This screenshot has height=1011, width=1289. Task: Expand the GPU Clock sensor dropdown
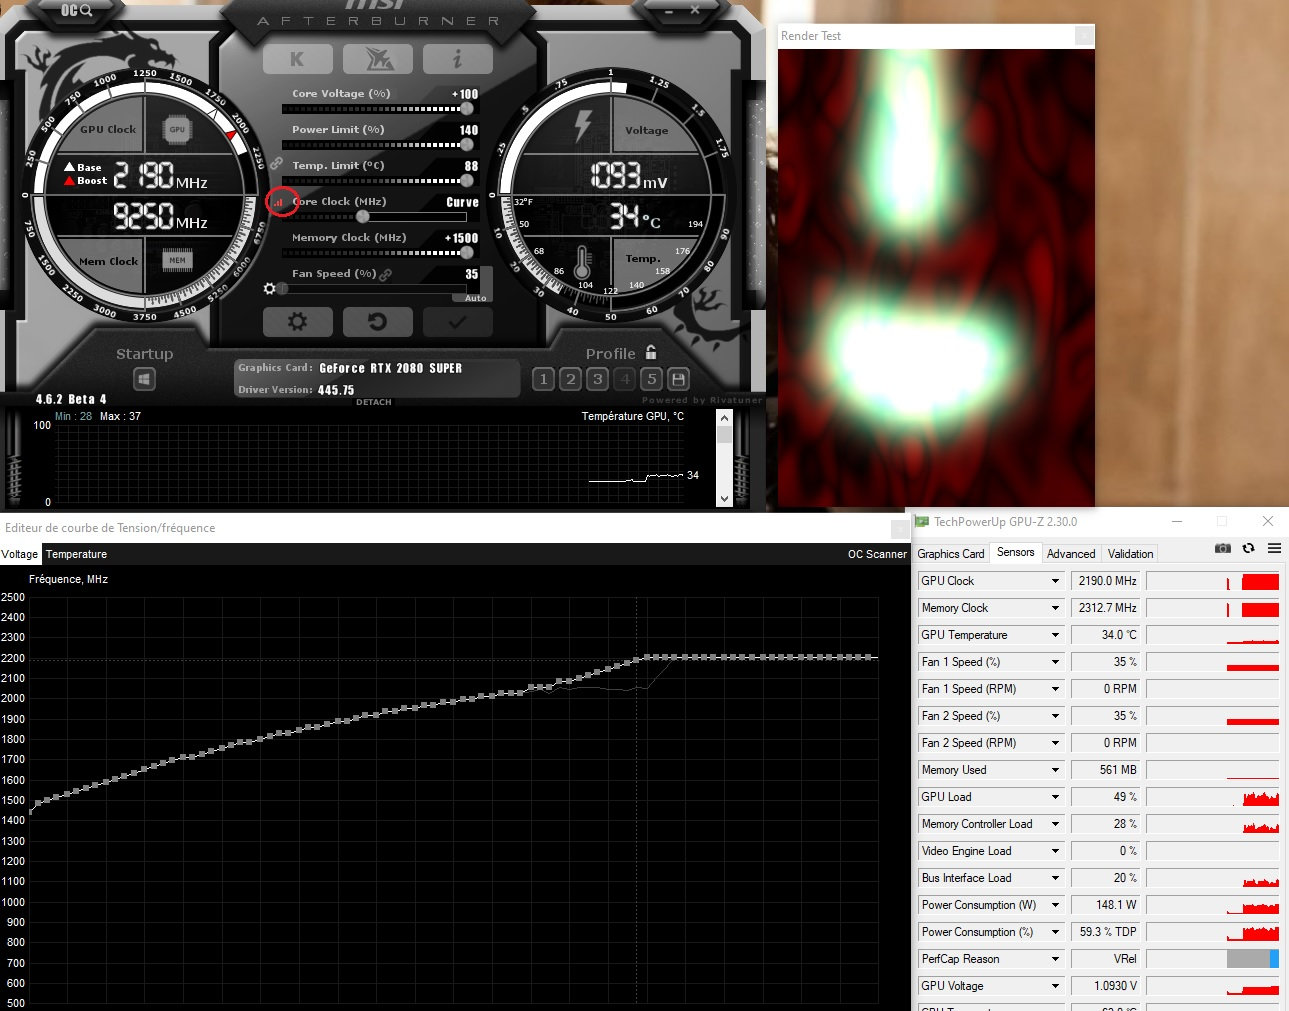(x=1055, y=581)
